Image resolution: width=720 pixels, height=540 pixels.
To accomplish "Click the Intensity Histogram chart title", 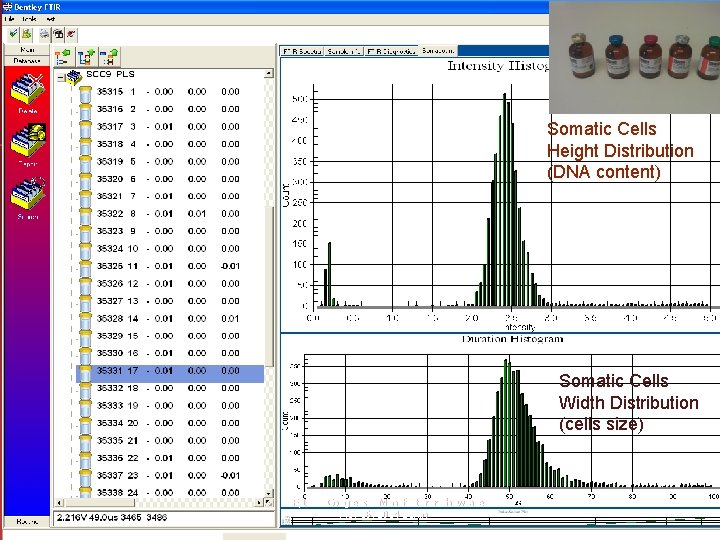I will point(498,66).
